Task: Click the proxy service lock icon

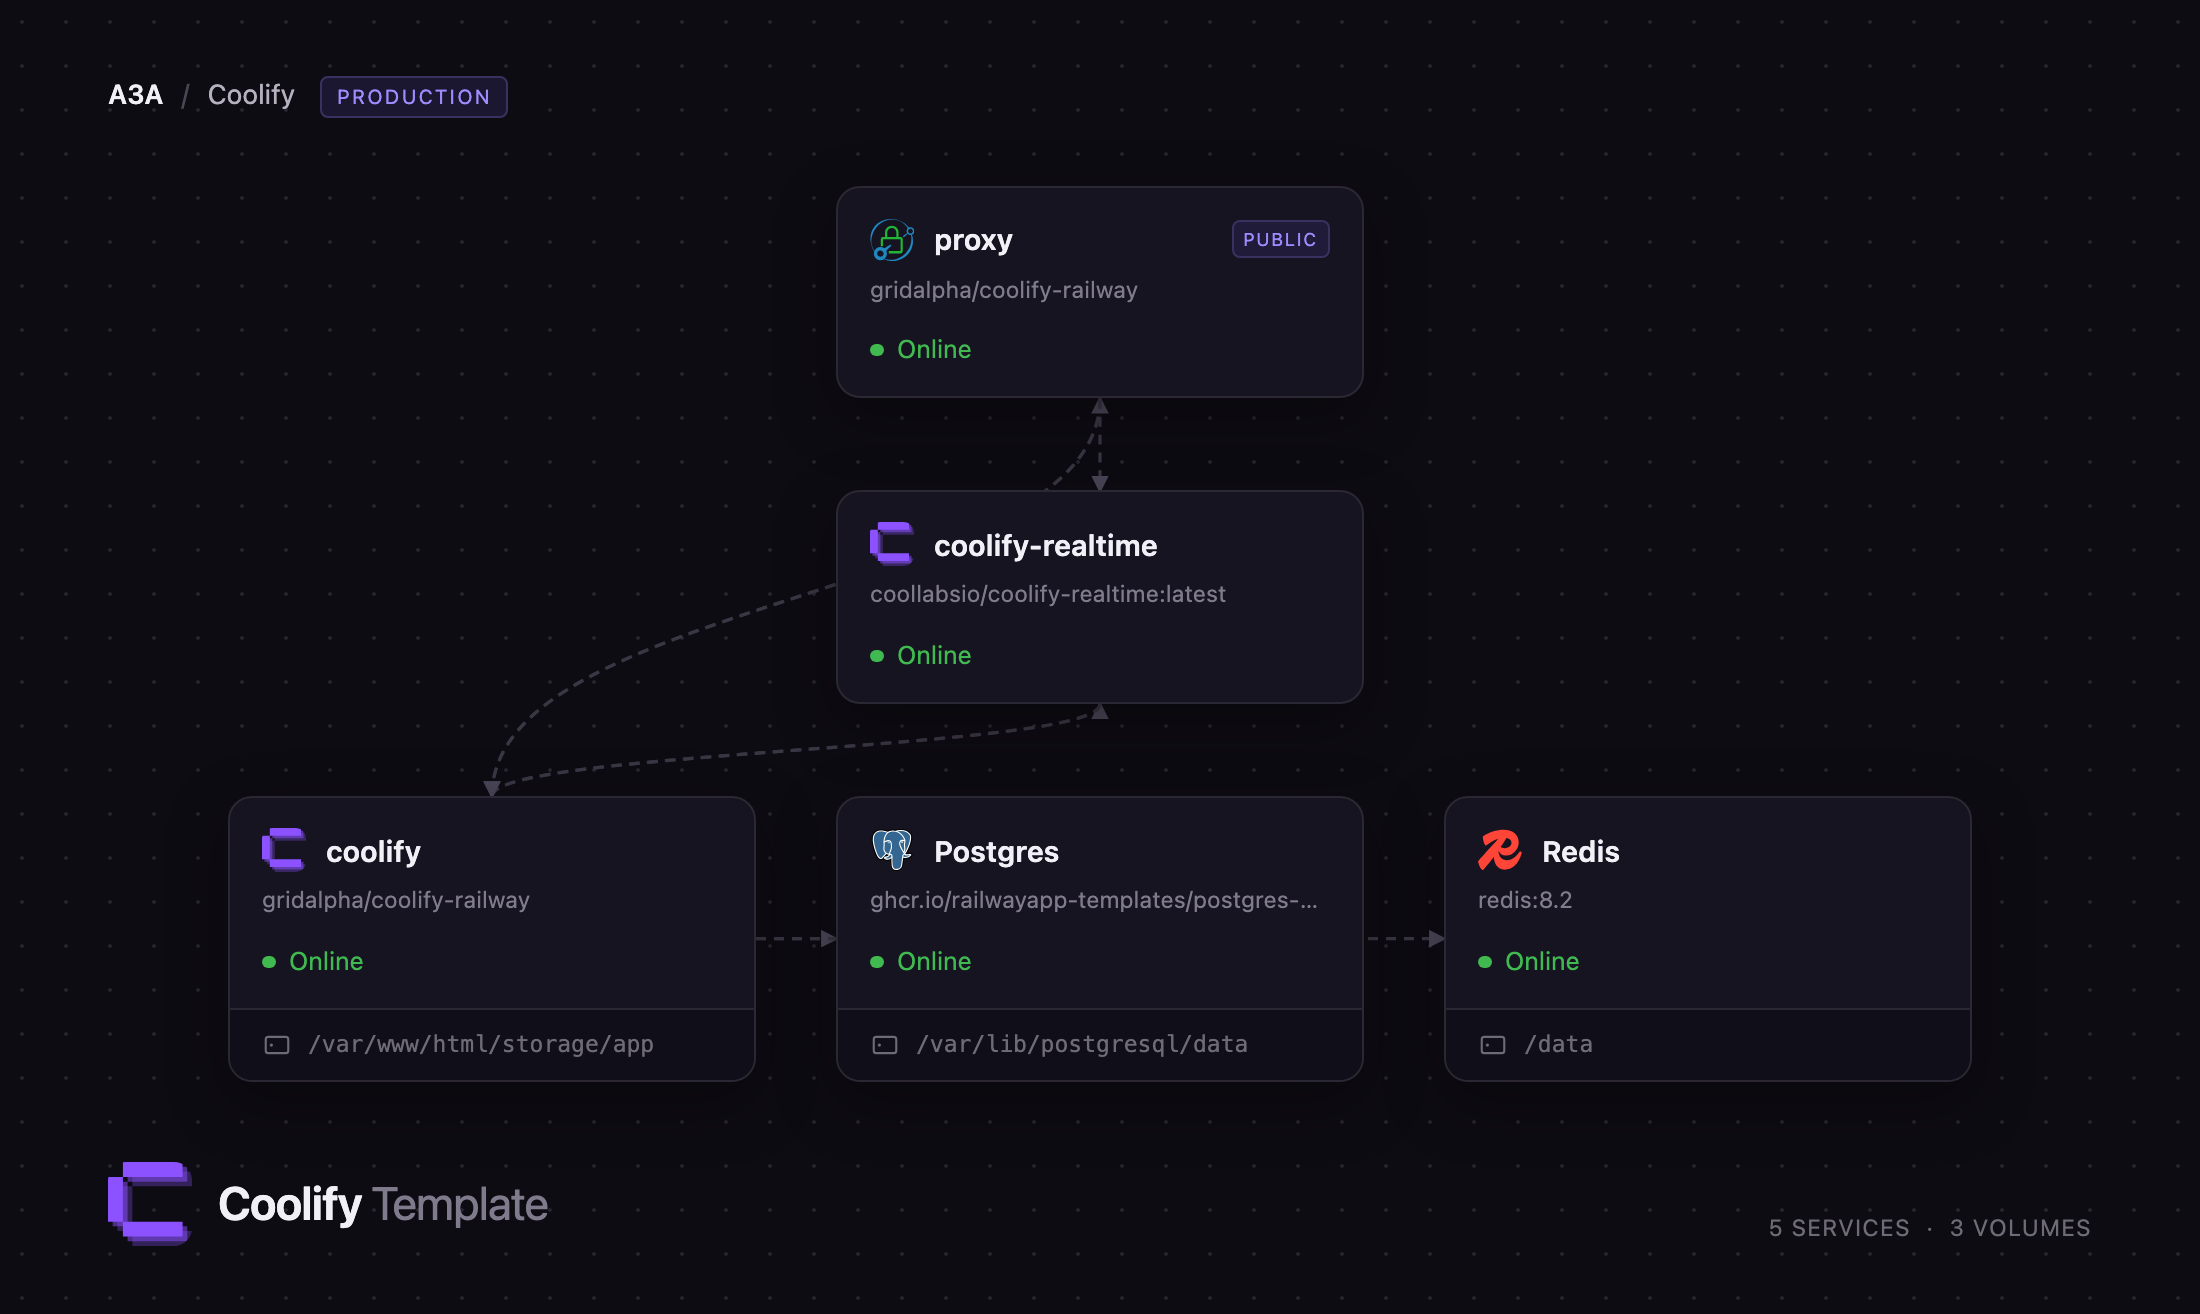Action: (x=892, y=240)
